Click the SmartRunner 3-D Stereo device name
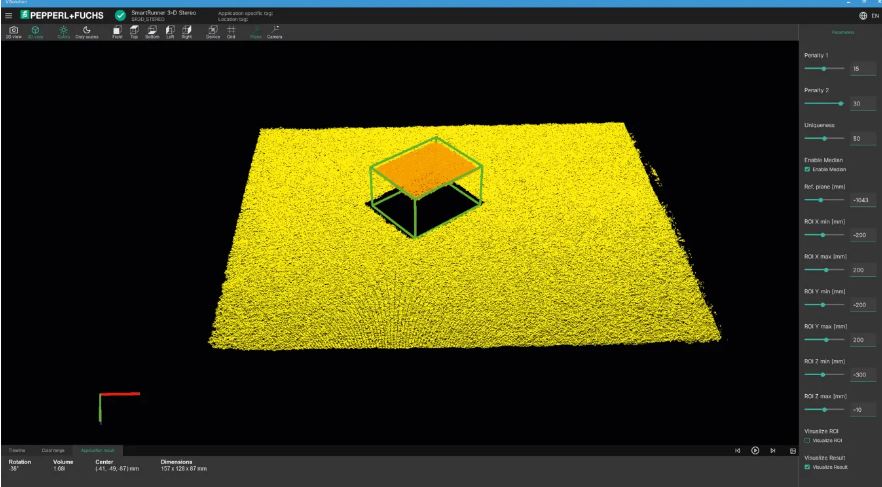 (x=164, y=12)
